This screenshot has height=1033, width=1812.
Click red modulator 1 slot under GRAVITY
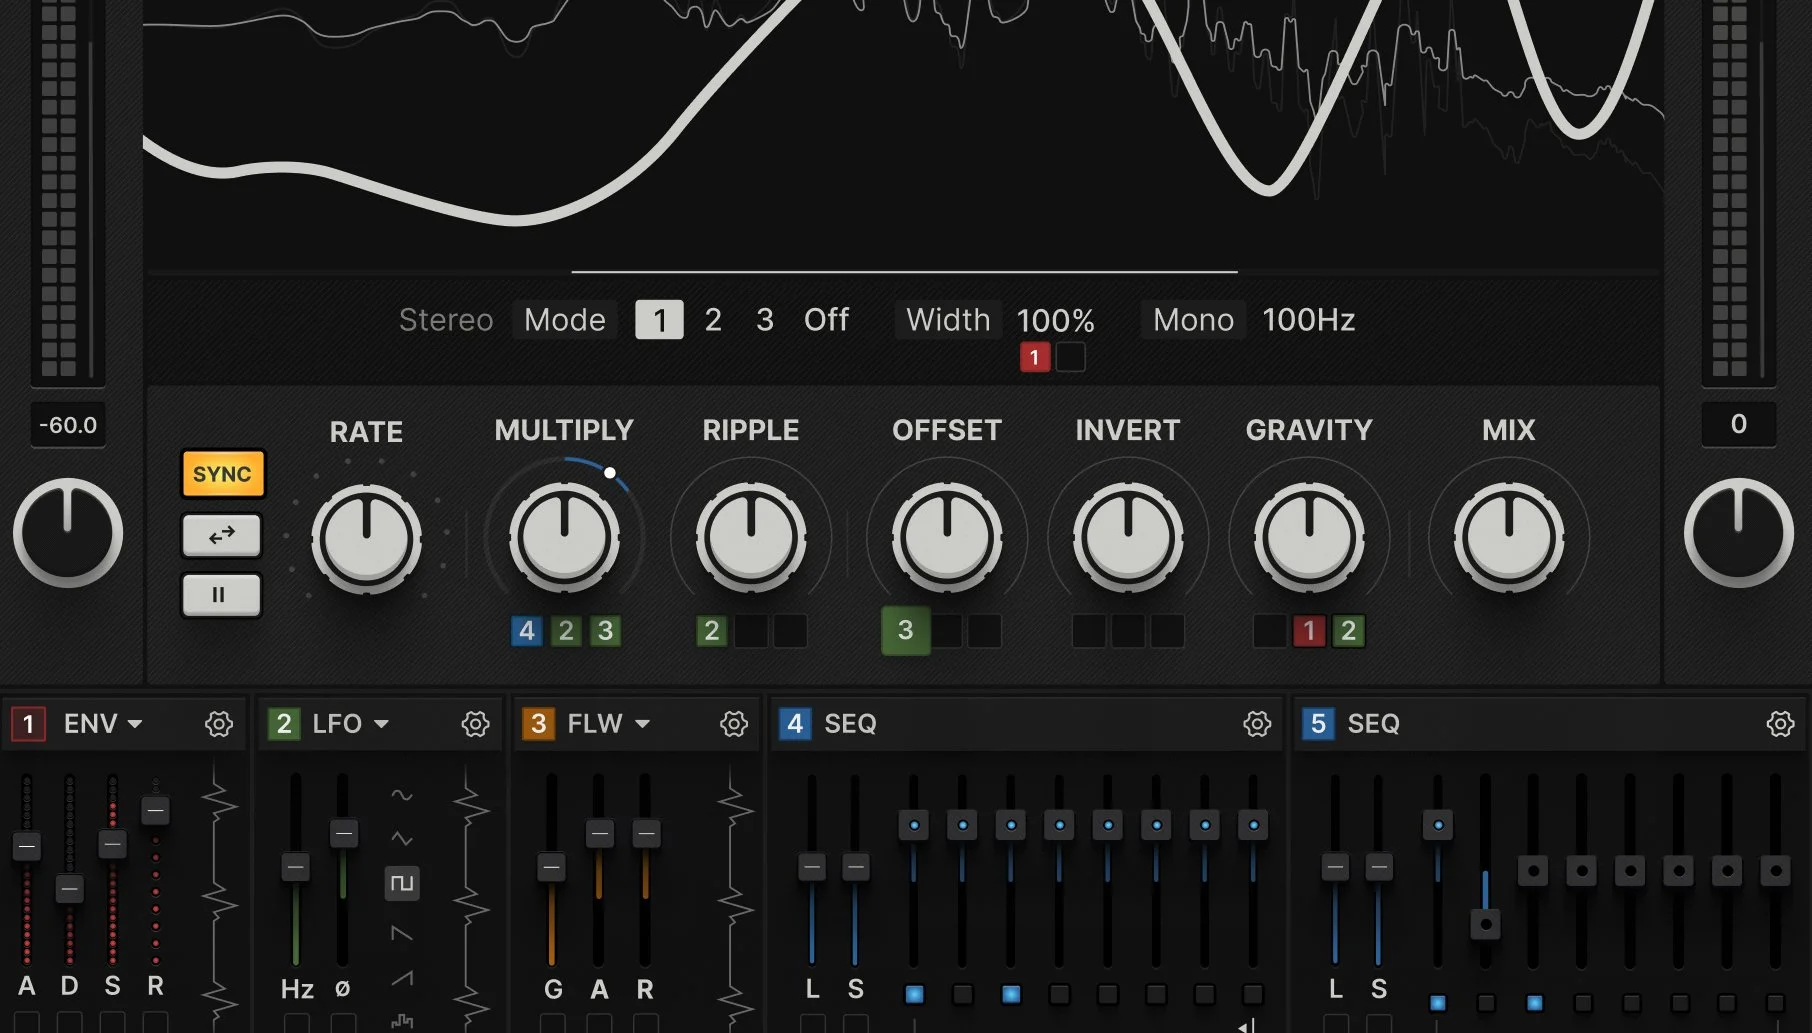[x=1309, y=631]
